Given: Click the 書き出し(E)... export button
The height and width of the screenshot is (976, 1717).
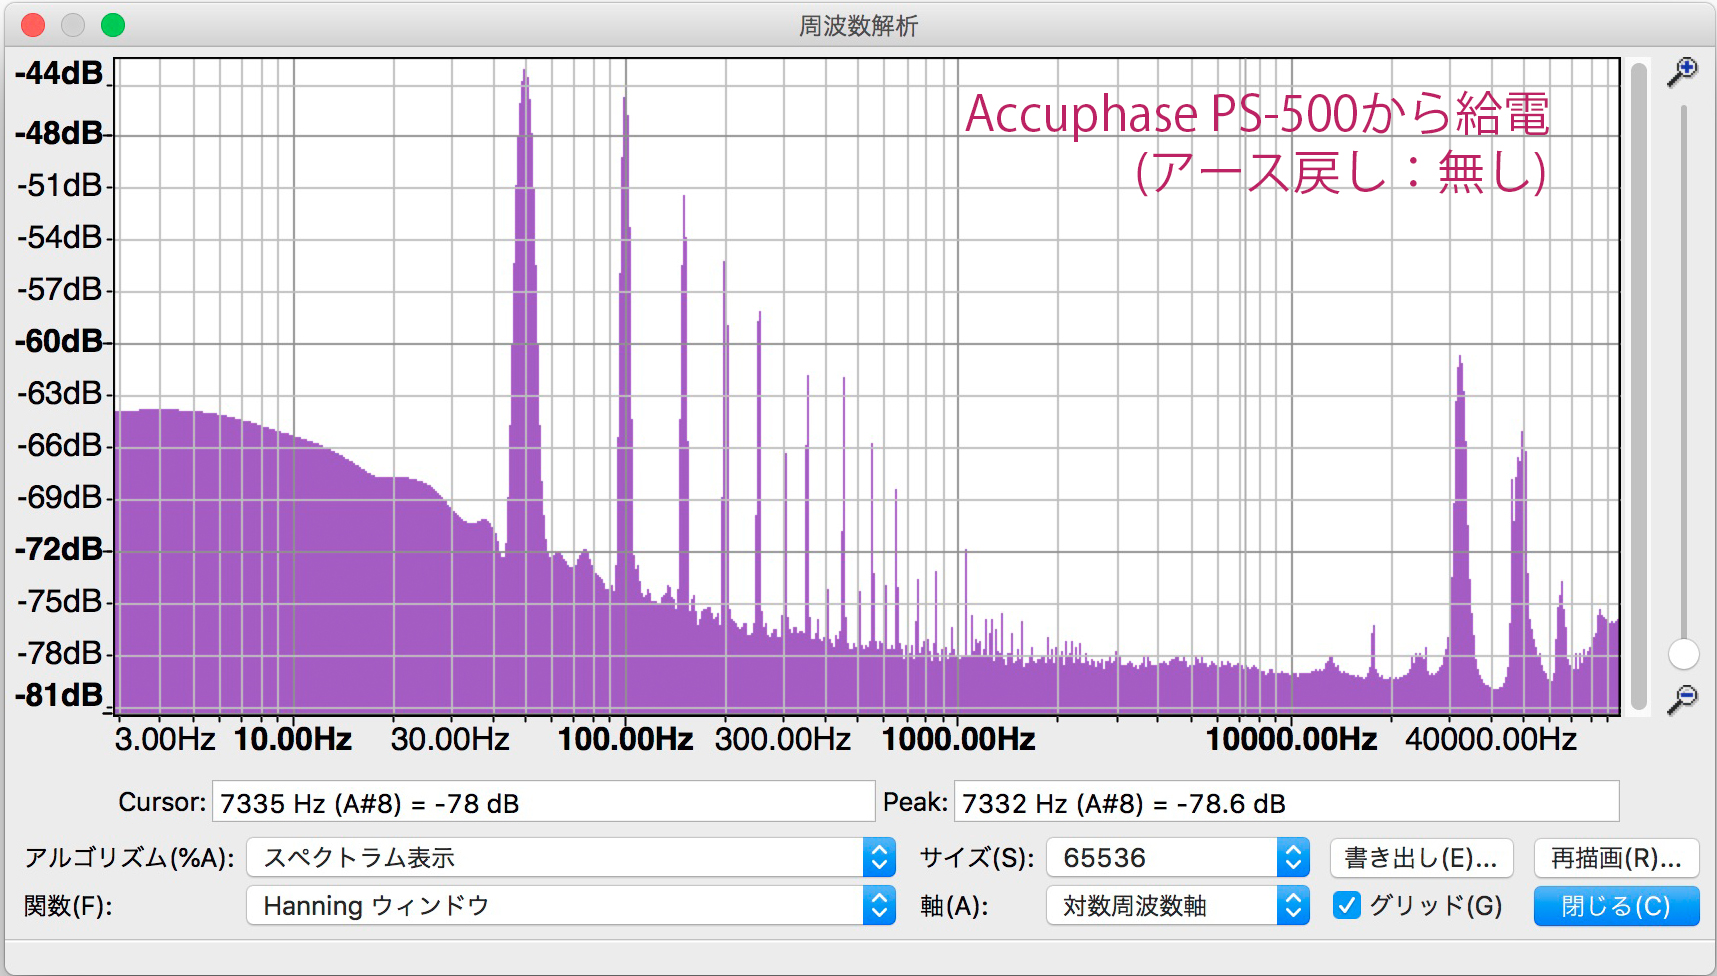Looking at the screenshot, I should point(1421,858).
